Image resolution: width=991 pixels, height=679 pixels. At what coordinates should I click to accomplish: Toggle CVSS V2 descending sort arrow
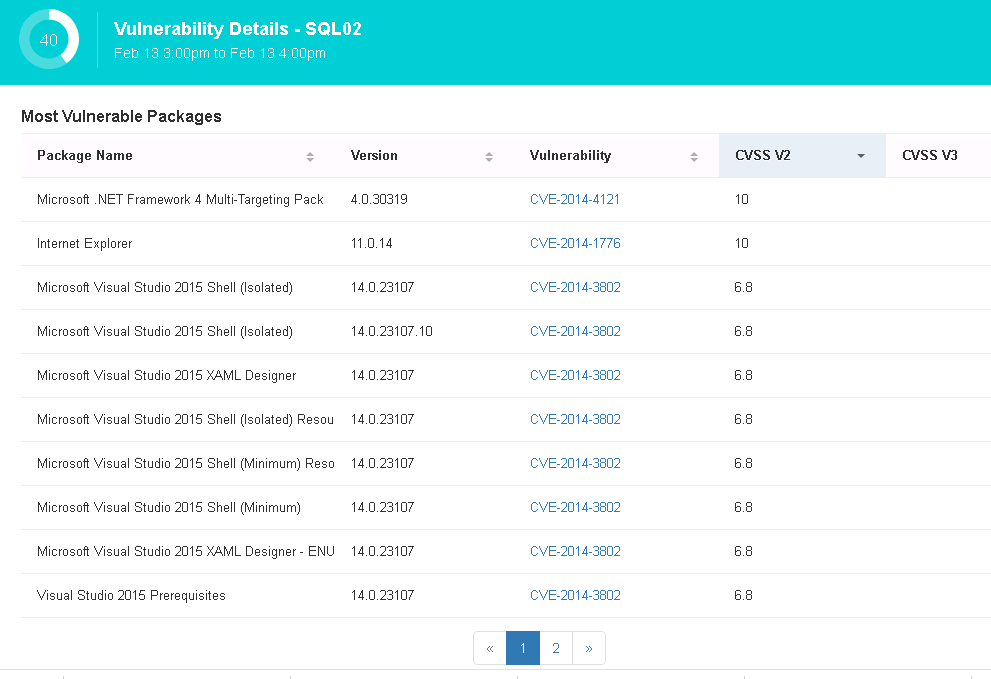pos(860,156)
